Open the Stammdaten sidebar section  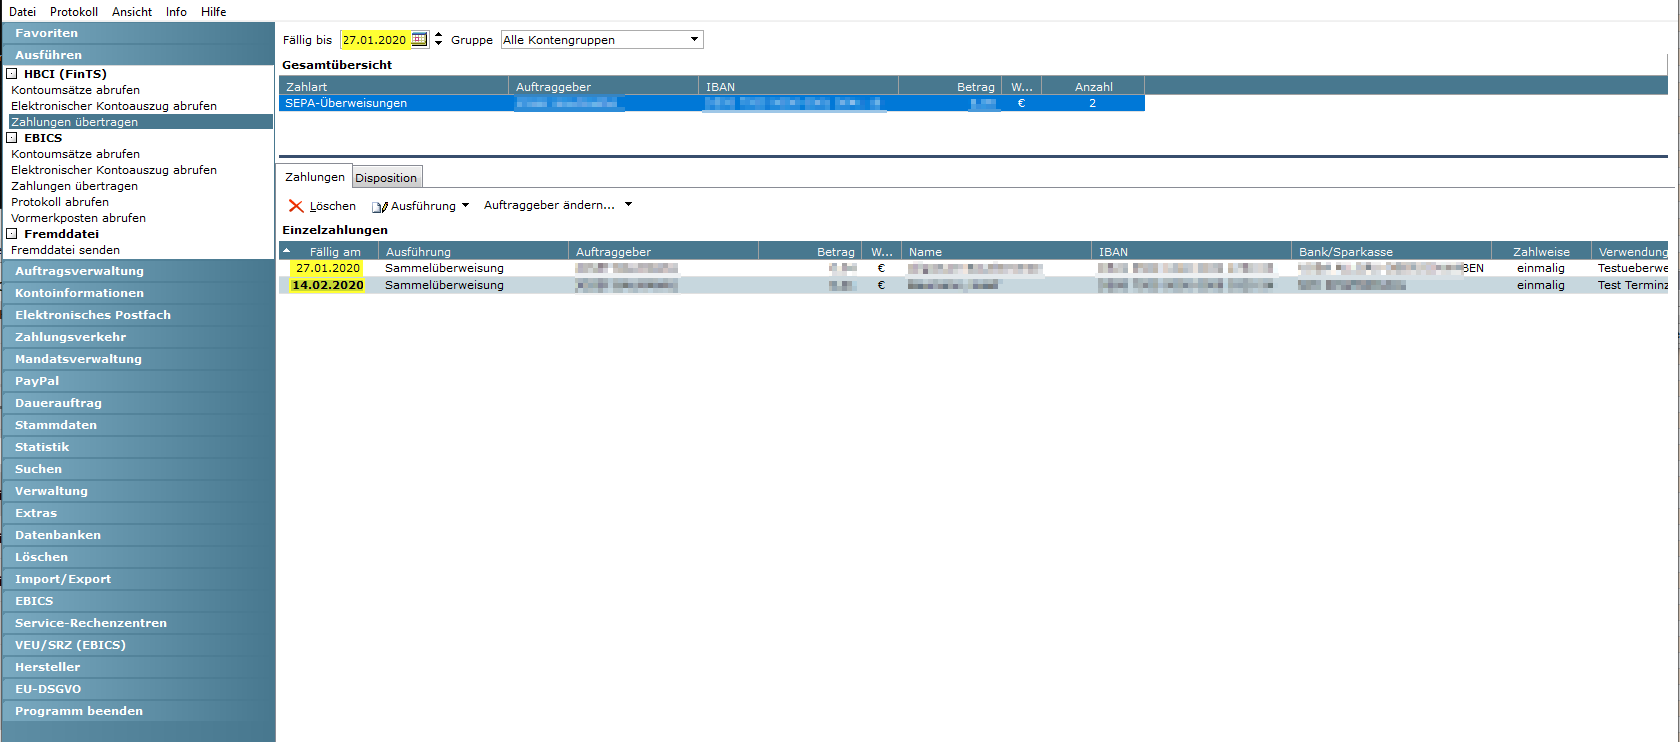click(x=138, y=425)
